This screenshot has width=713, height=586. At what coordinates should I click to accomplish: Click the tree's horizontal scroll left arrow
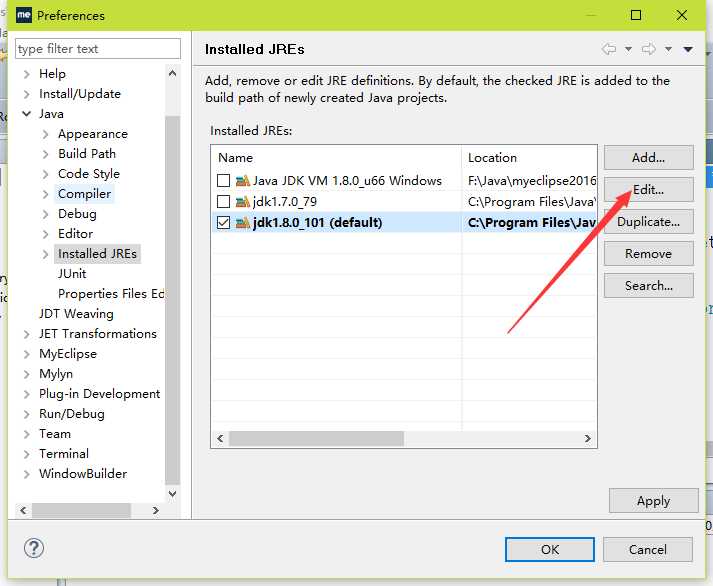click(x=23, y=510)
